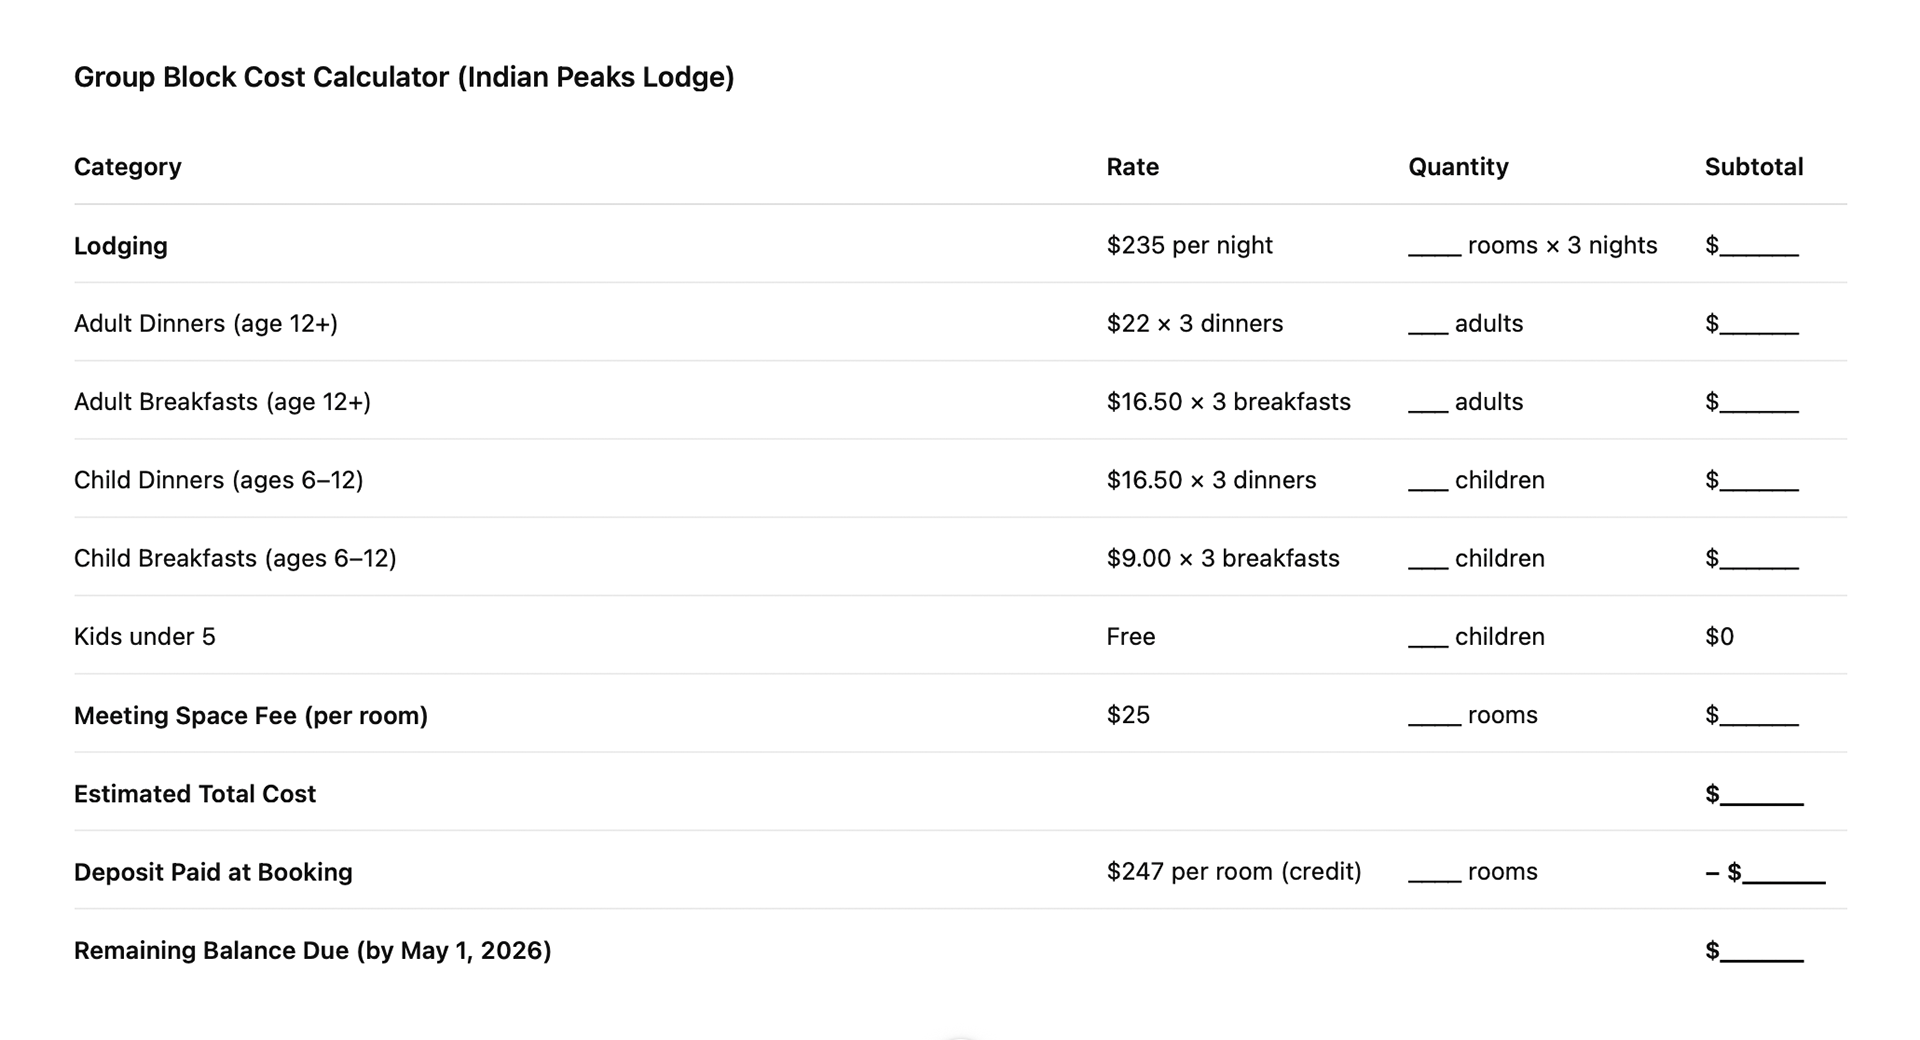Click the Adult Breakfasts subtotal blank
This screenshot has width=1920, height=1040.
click(1759, 403)
